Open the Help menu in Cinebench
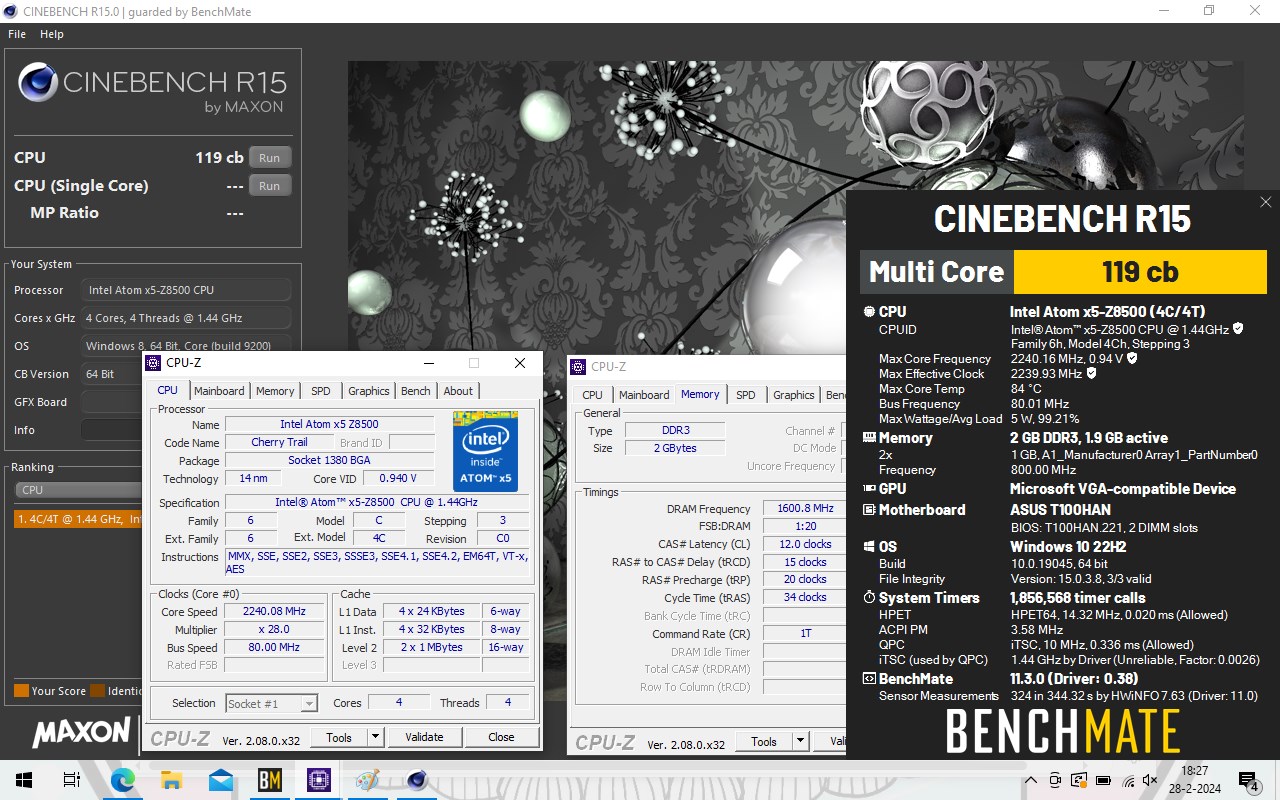The width and height of the screenshot is (1280, 800). coord(52,34)
